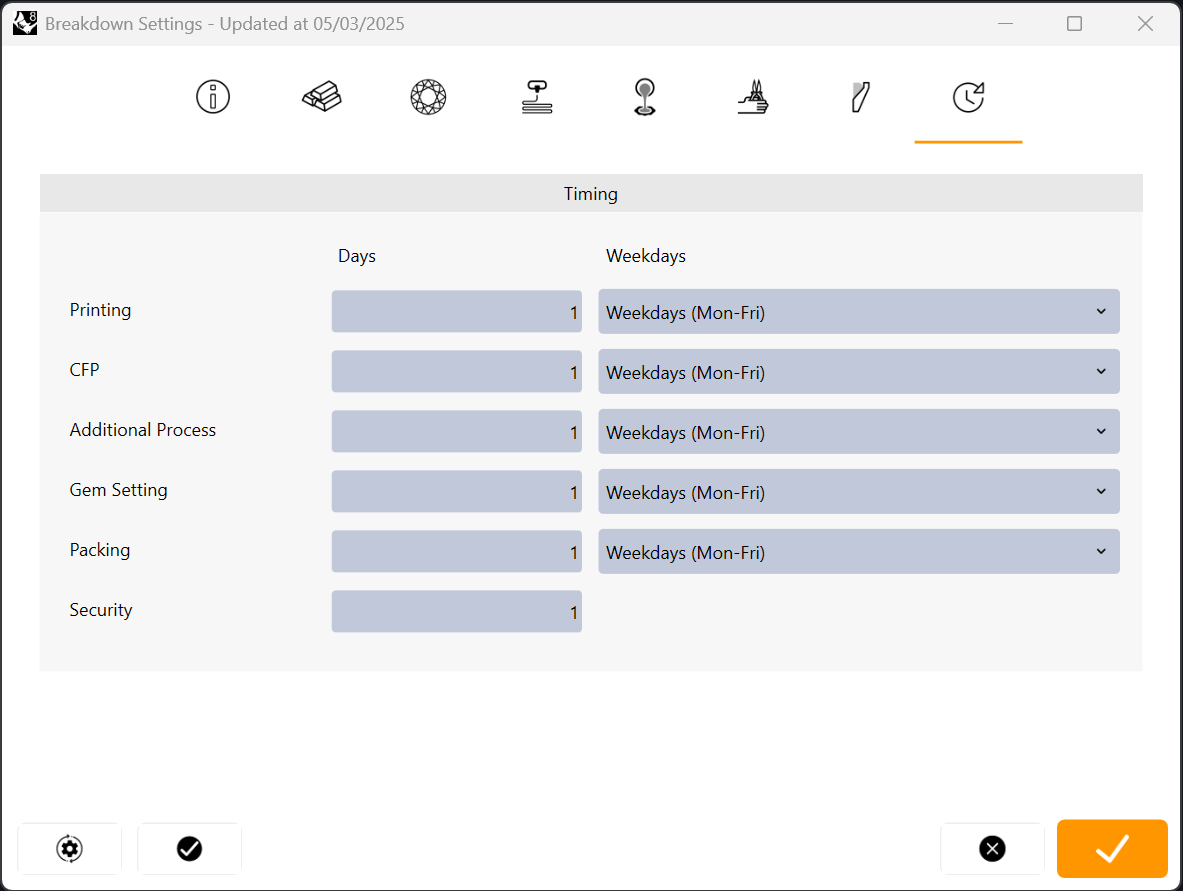Close the Breakdown Settings window
The height and width of the screenshot is (891, 1183).
pyautogui.click(x=1145, y=23)
